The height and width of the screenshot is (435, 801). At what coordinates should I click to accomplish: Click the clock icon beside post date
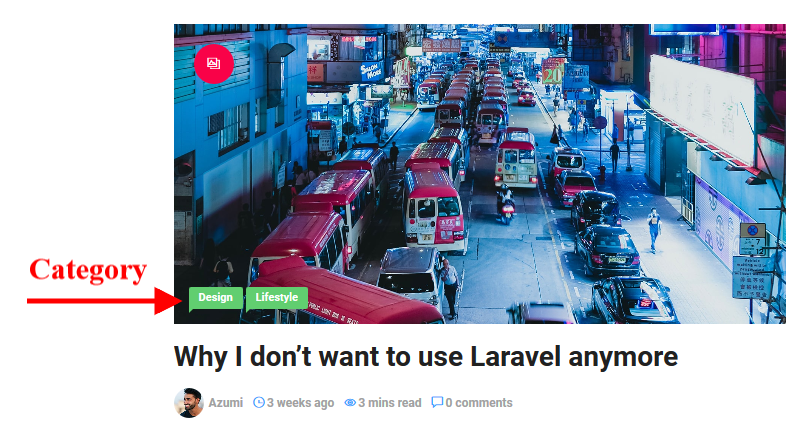pos(259,402)
